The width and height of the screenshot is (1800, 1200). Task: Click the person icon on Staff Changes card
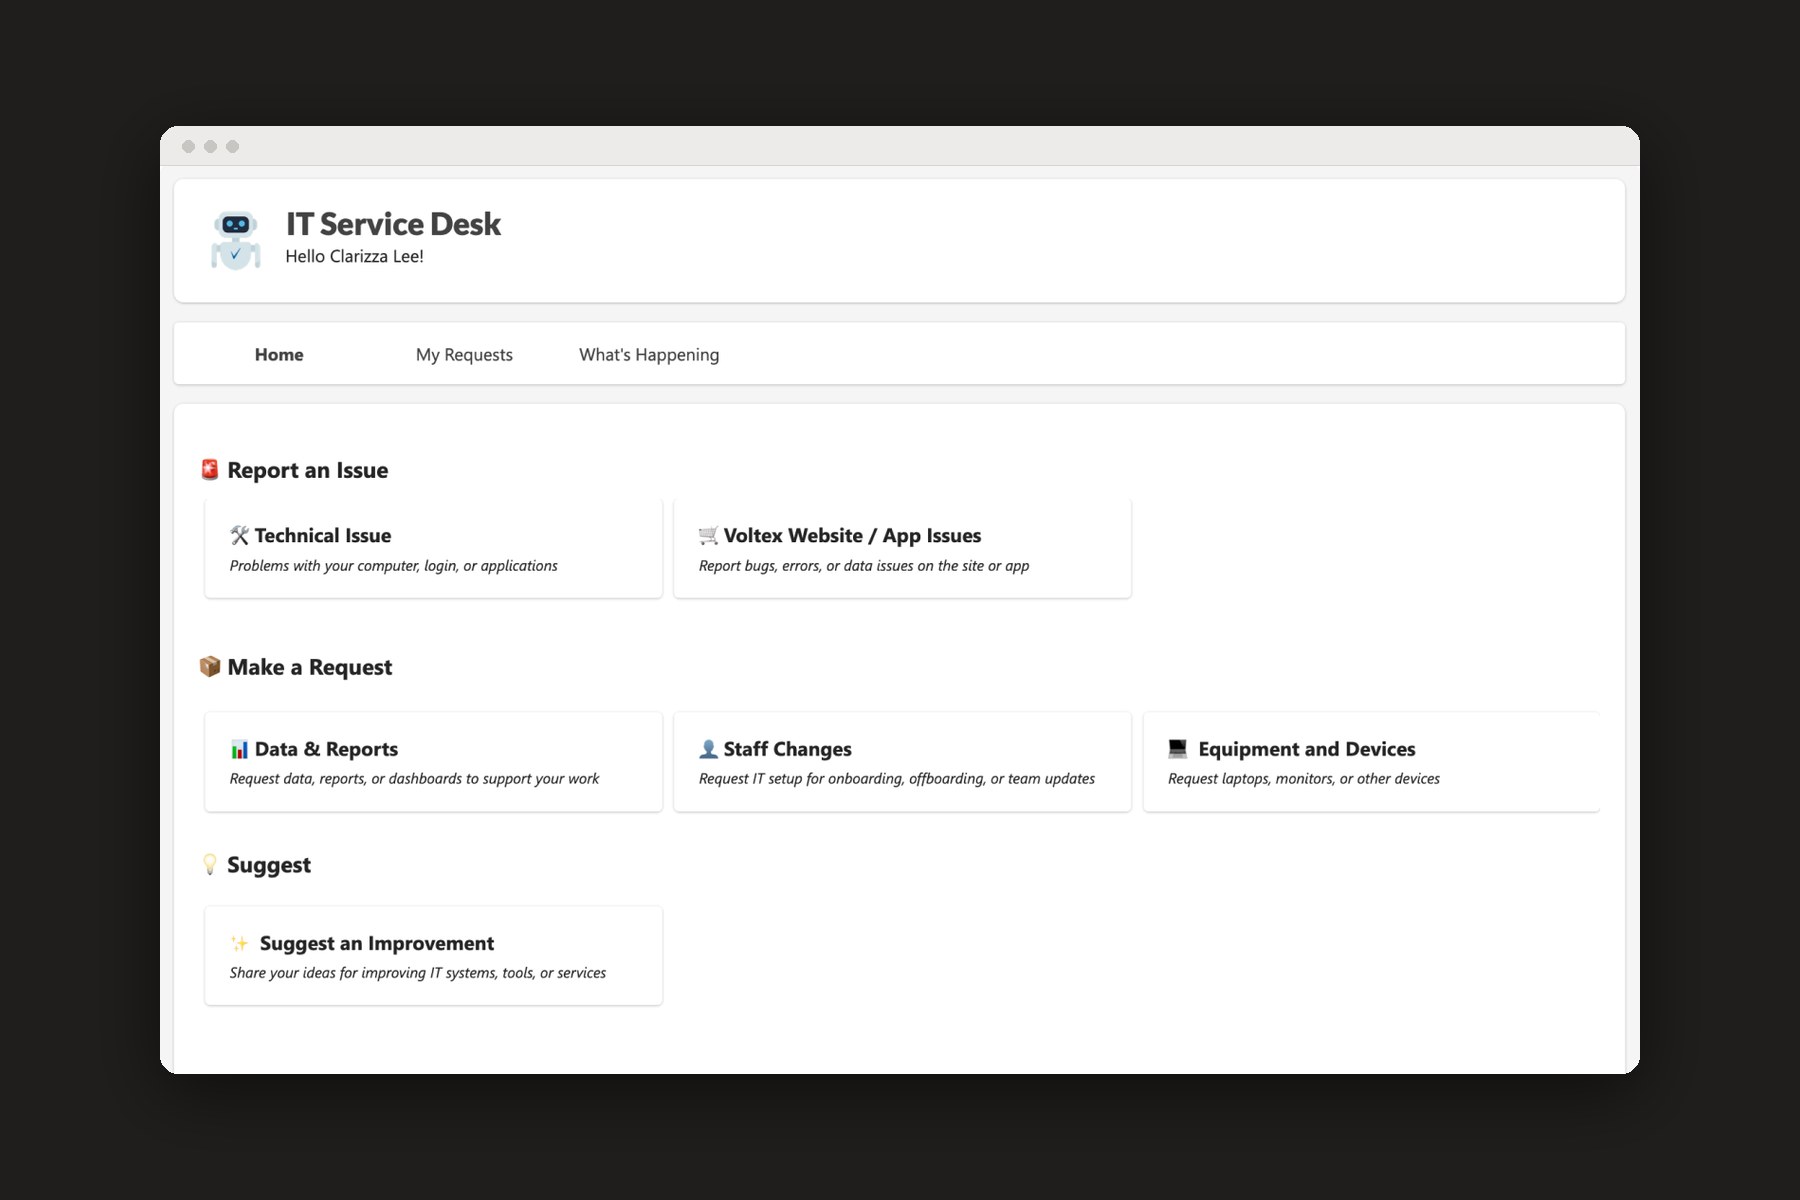coord(708,749)
